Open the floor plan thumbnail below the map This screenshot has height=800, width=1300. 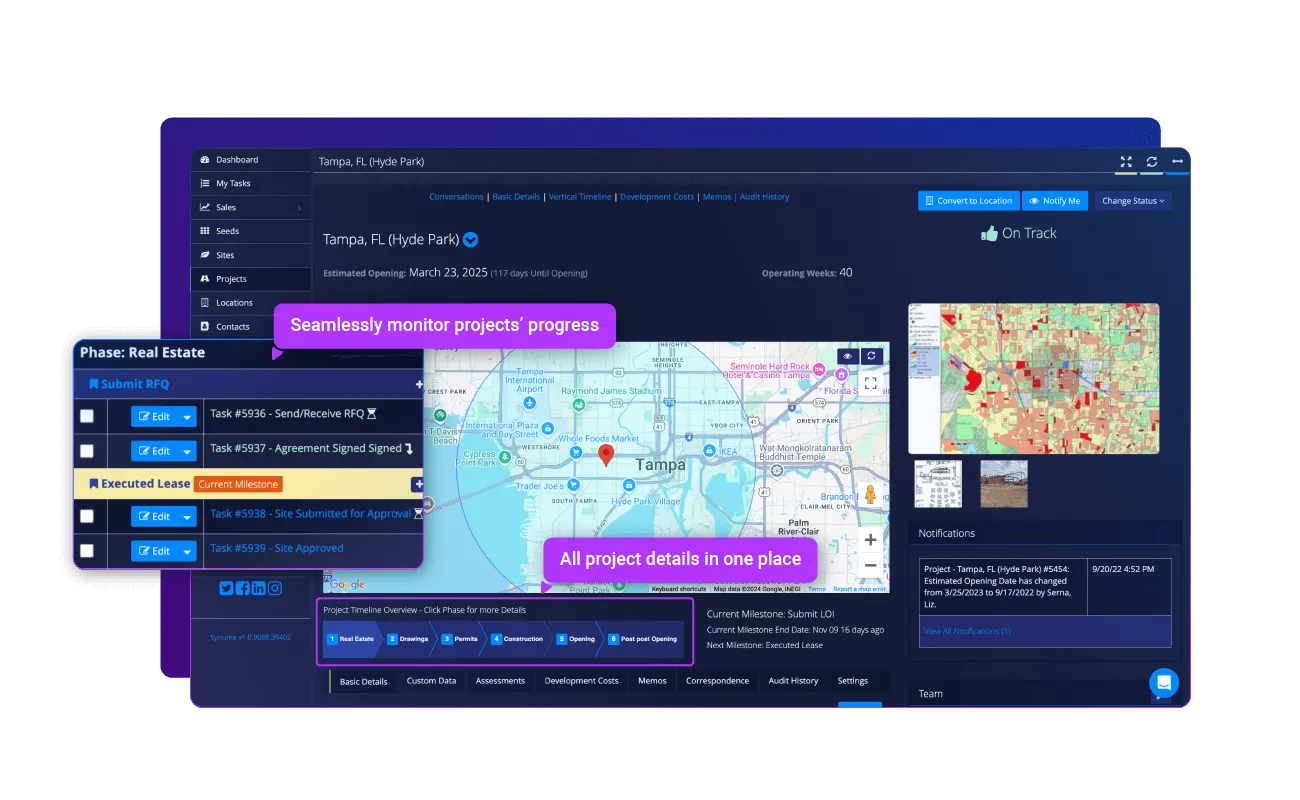[938, 483]
